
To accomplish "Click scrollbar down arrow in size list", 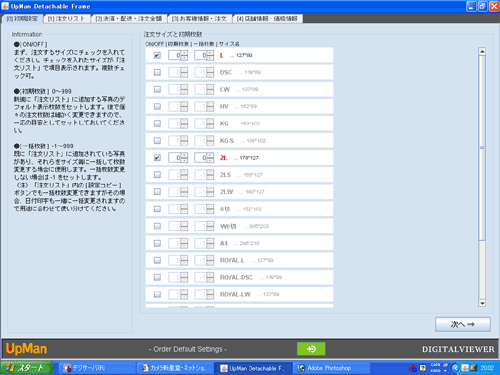I will click(x=482, y=303).
